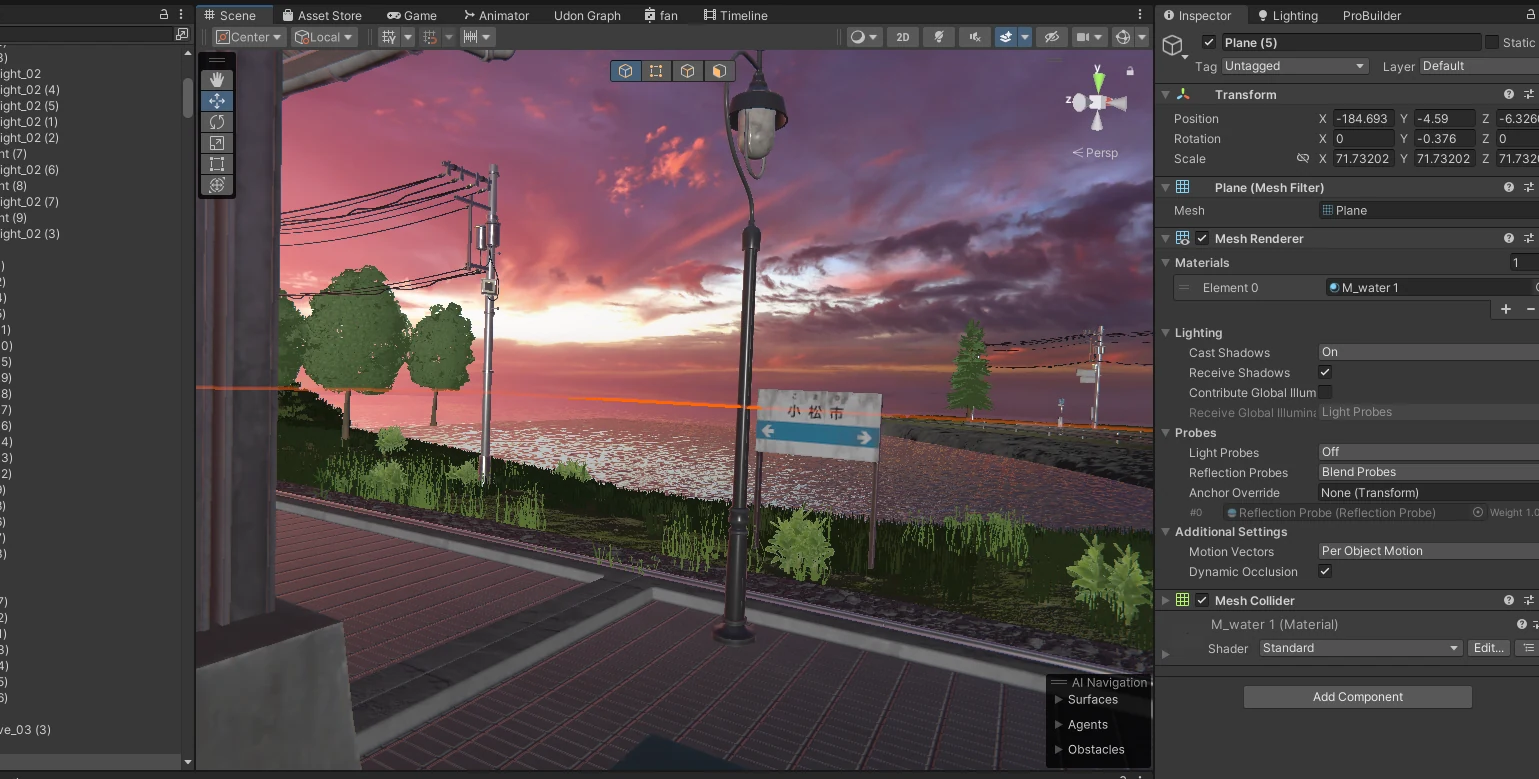The height and width of the screenshot is (779, 1539).
Task: Open the Center pivot mode dropdown
Action: point(249,37)
